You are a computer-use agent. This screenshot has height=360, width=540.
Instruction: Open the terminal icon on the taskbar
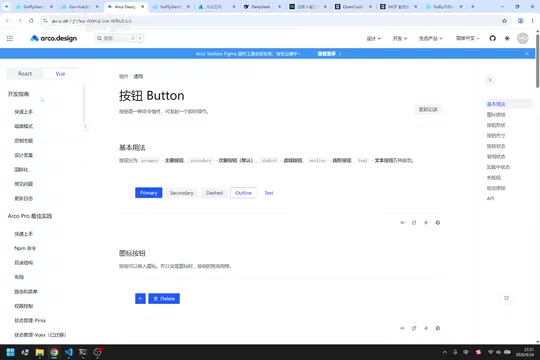(83, 352)
